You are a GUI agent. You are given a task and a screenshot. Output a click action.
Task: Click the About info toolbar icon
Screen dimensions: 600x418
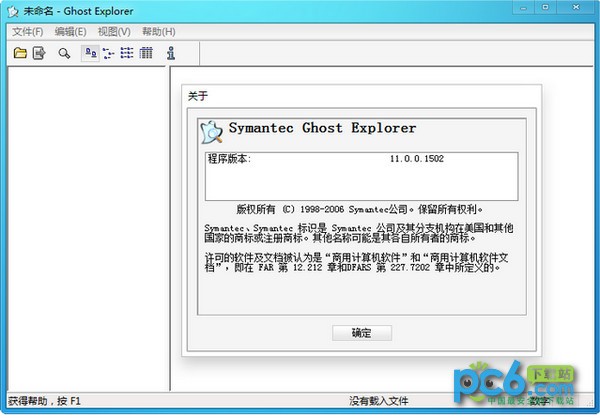[171, 53]
